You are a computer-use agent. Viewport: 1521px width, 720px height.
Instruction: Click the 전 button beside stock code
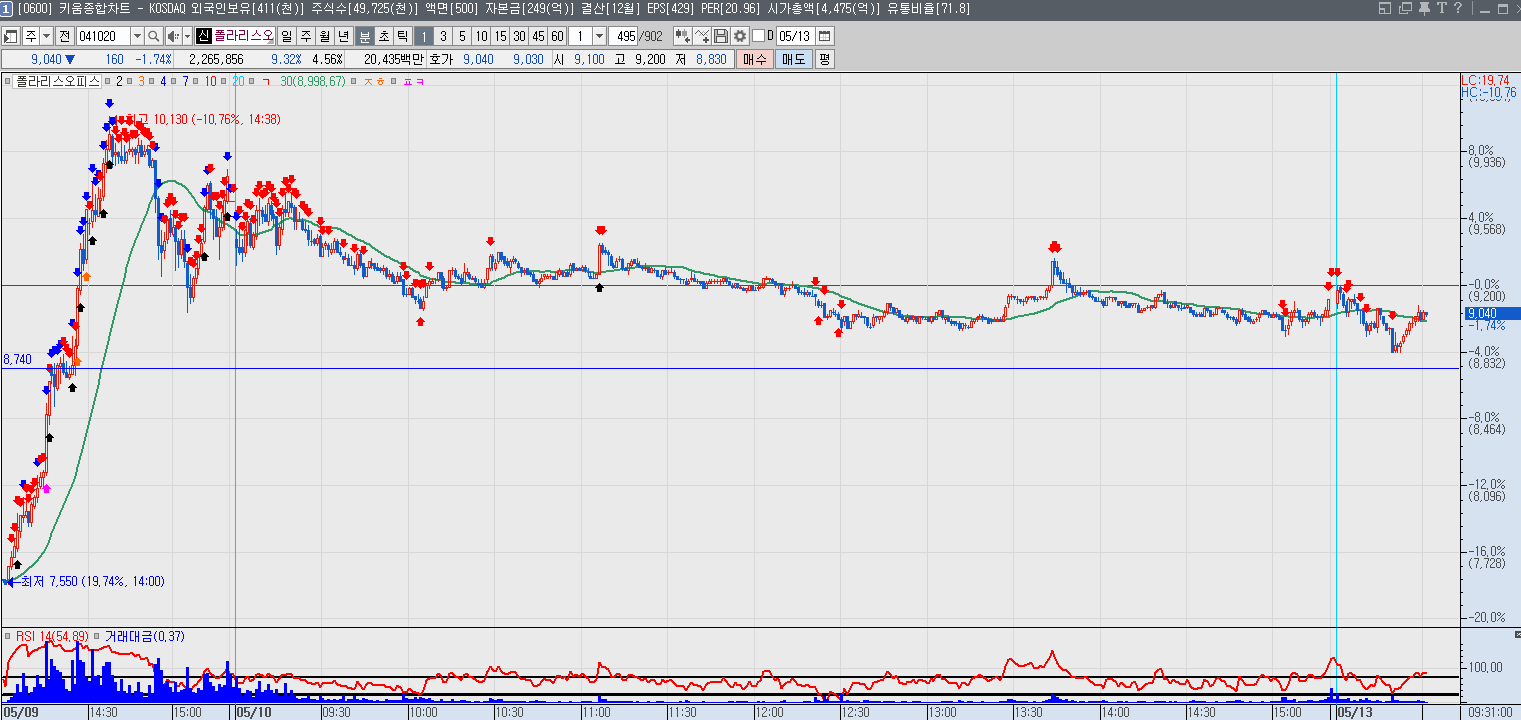point(65,36)
